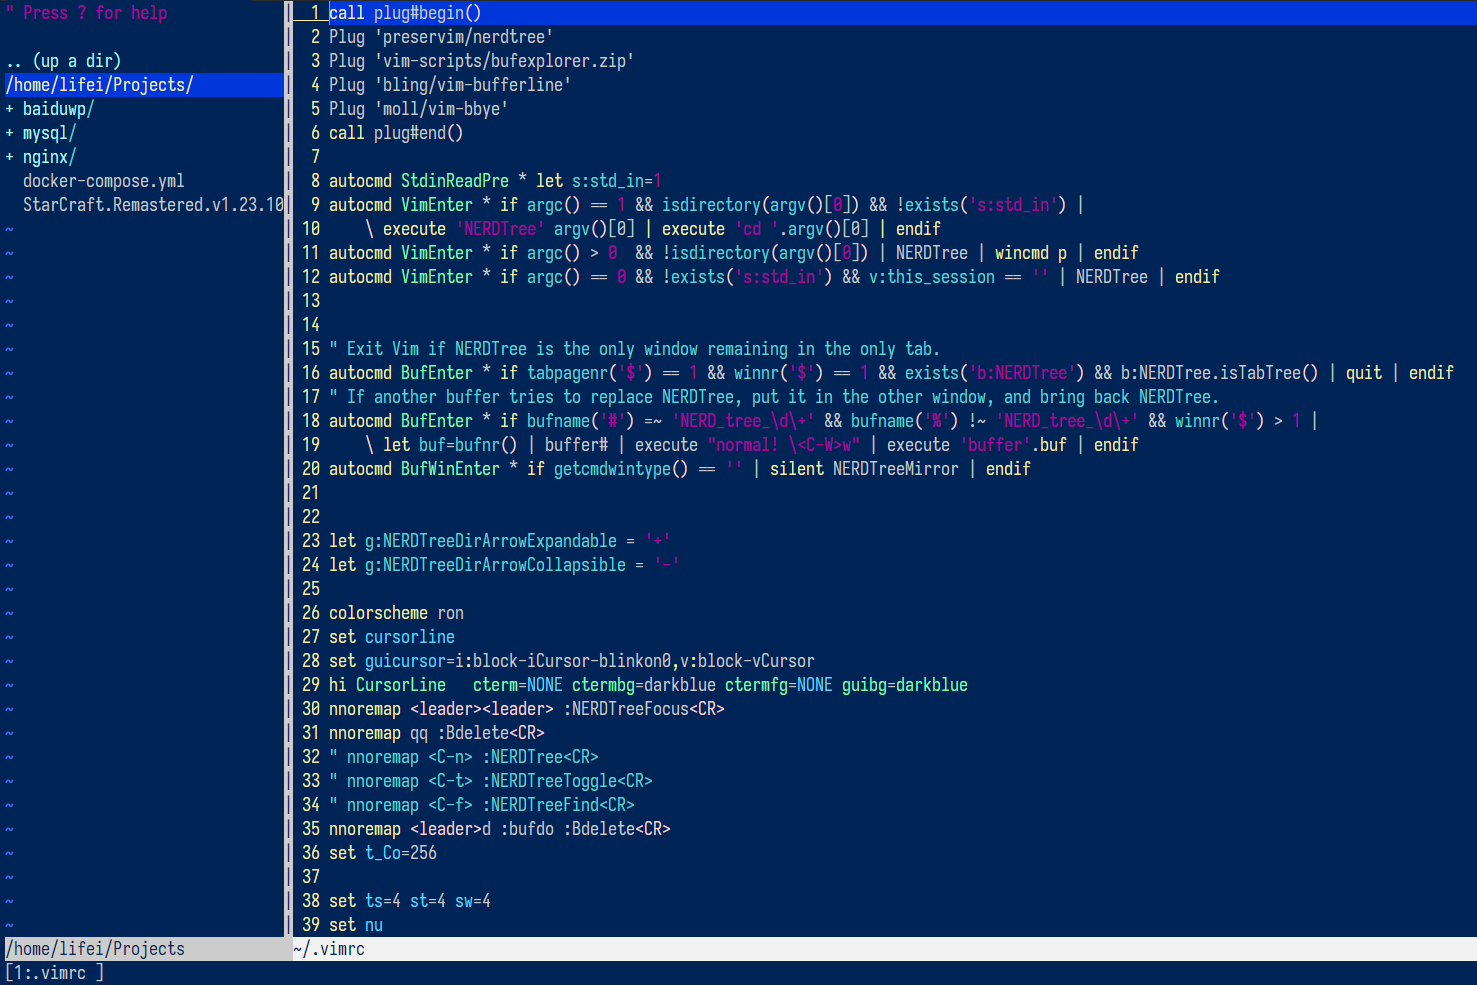Click 'v:this_session' on line 12

[x=932, y=277]
